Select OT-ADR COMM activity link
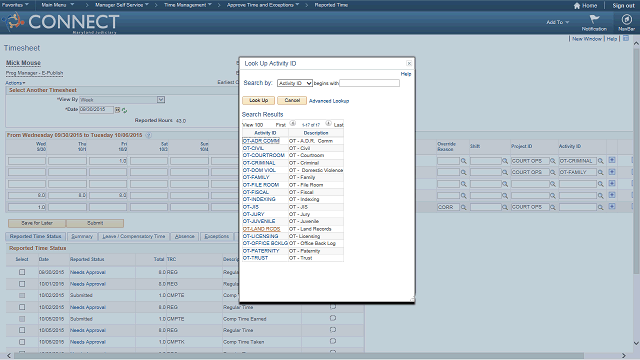 261,141
